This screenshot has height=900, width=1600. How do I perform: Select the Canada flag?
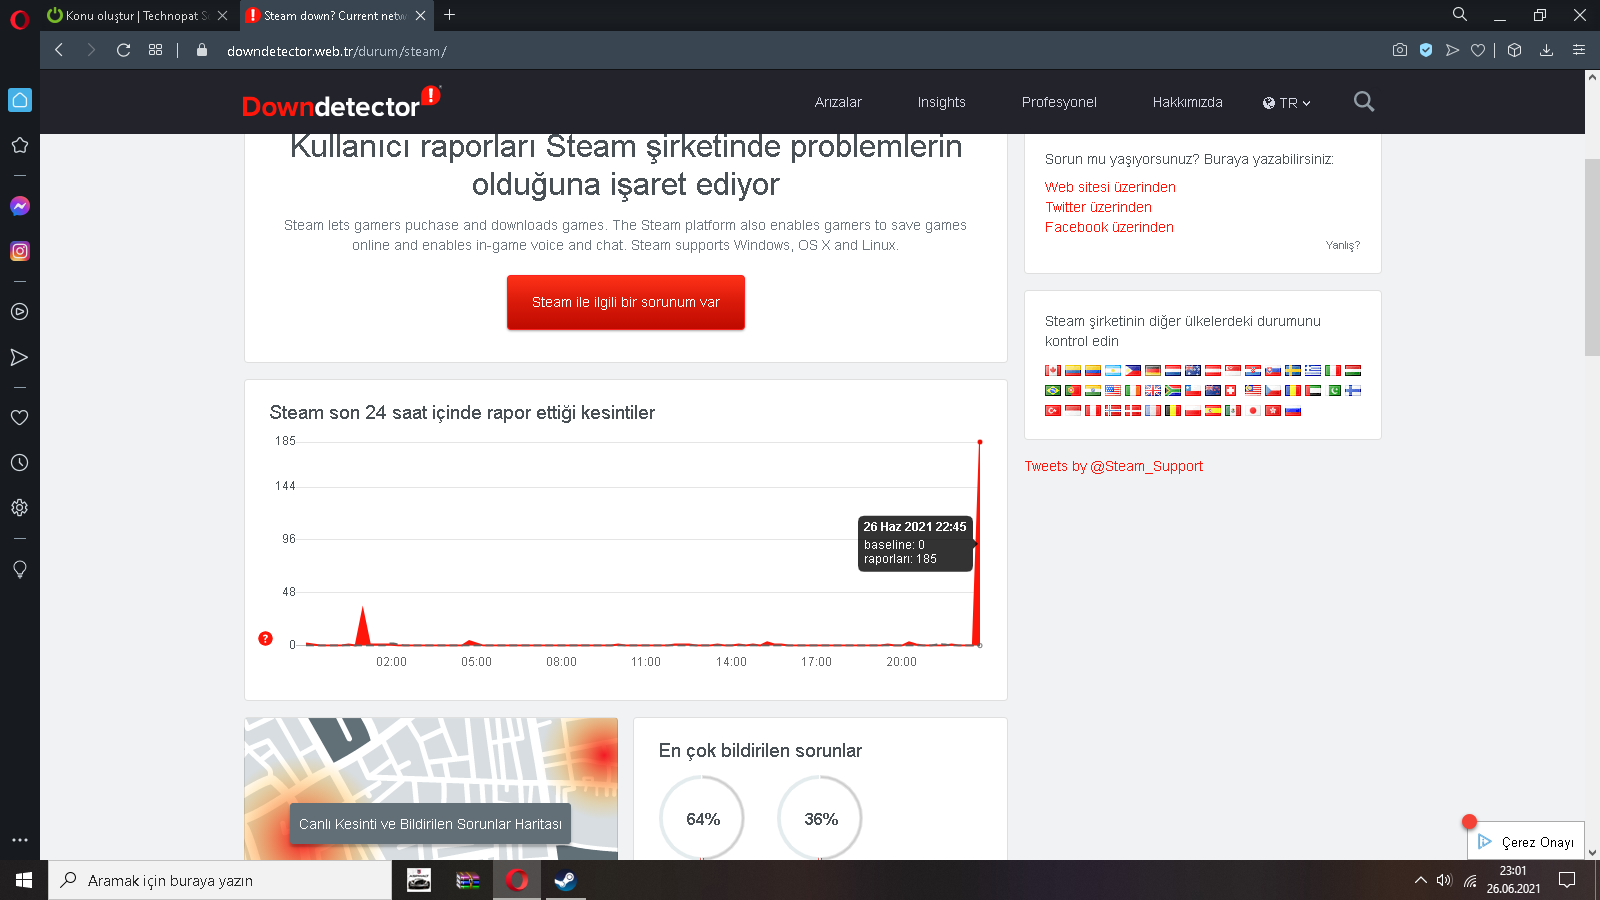(1053, 371)
